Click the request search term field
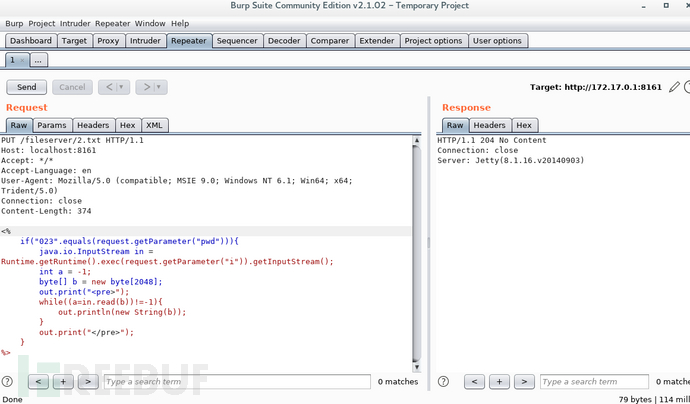This screenshot has height=404, width=690. [237, 382]
